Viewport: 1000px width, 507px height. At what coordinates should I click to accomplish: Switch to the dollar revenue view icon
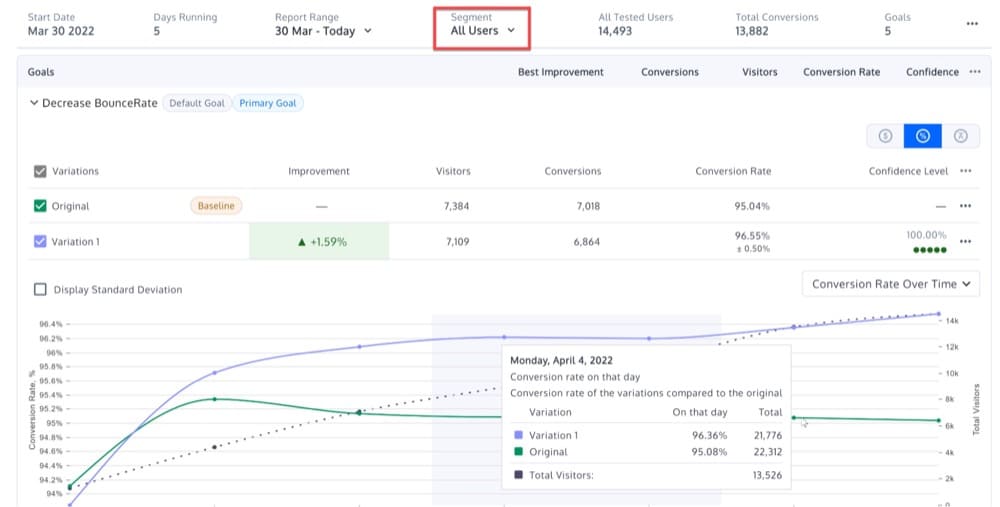pos(885,136)
